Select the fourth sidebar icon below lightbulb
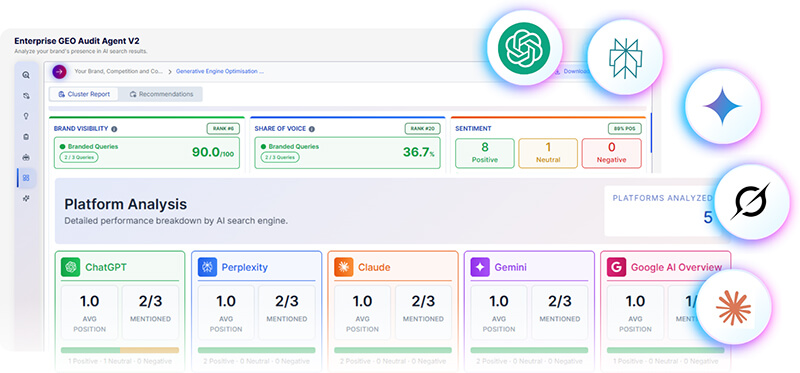Image resolution: width=800 pixels, height=373 pixels. pos(26,137)
